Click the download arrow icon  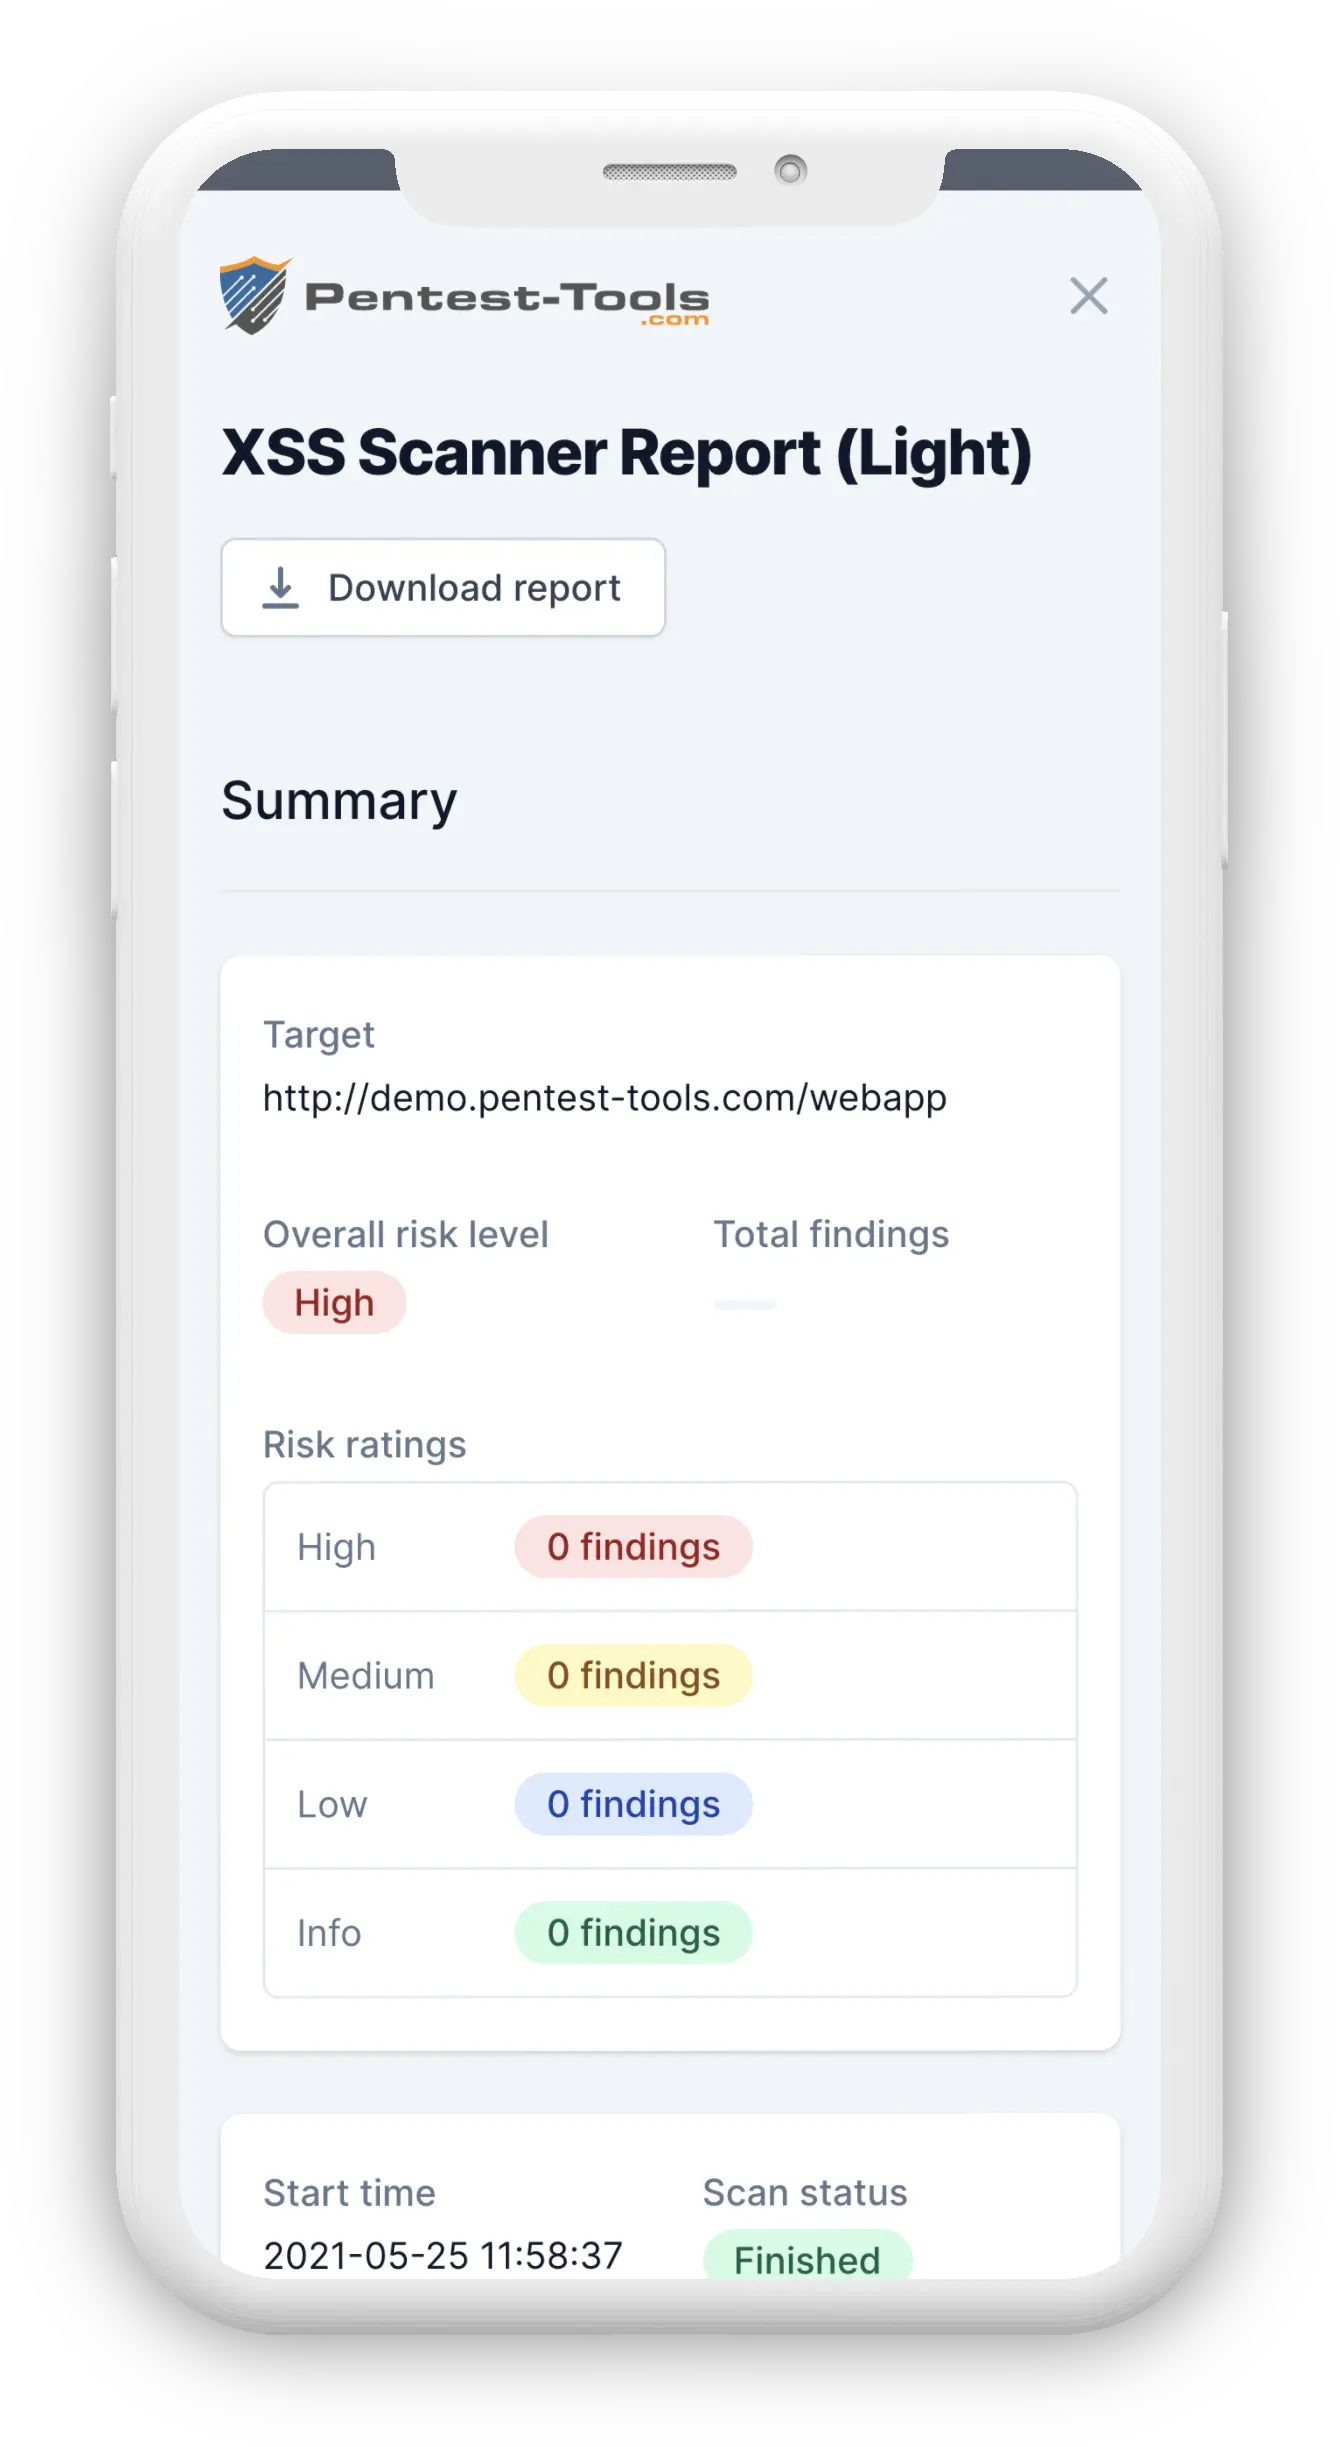[281, 588]
